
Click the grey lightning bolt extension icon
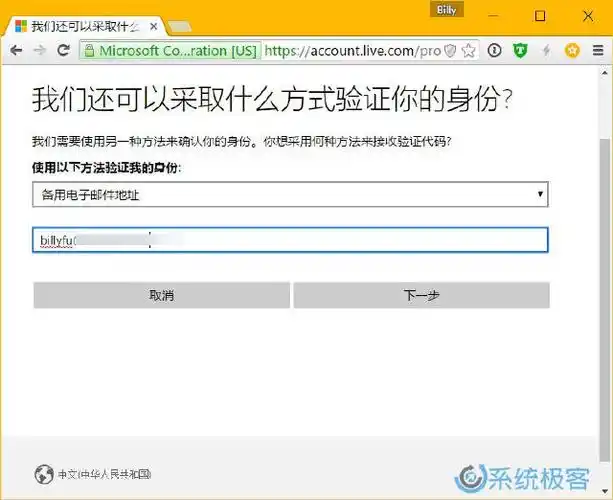(547, 50)
